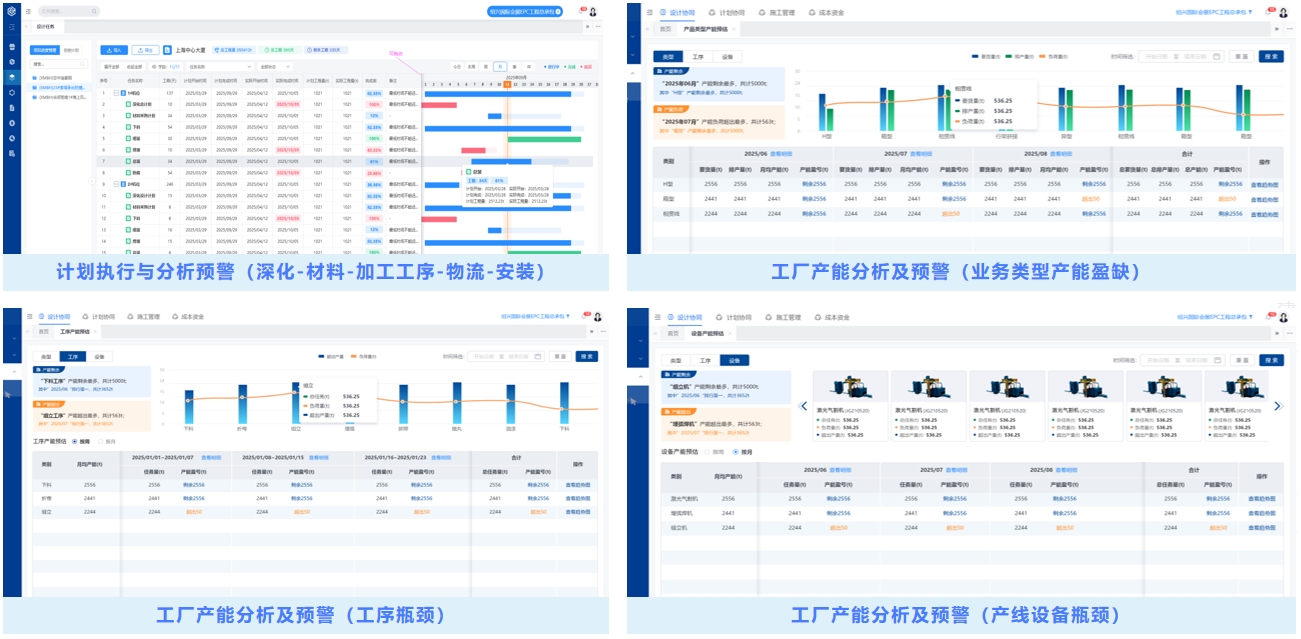Screen dimensions: 1301x639
Task: Click the next arrow of the equipment carousel
Action: (x=1277, y=406)
